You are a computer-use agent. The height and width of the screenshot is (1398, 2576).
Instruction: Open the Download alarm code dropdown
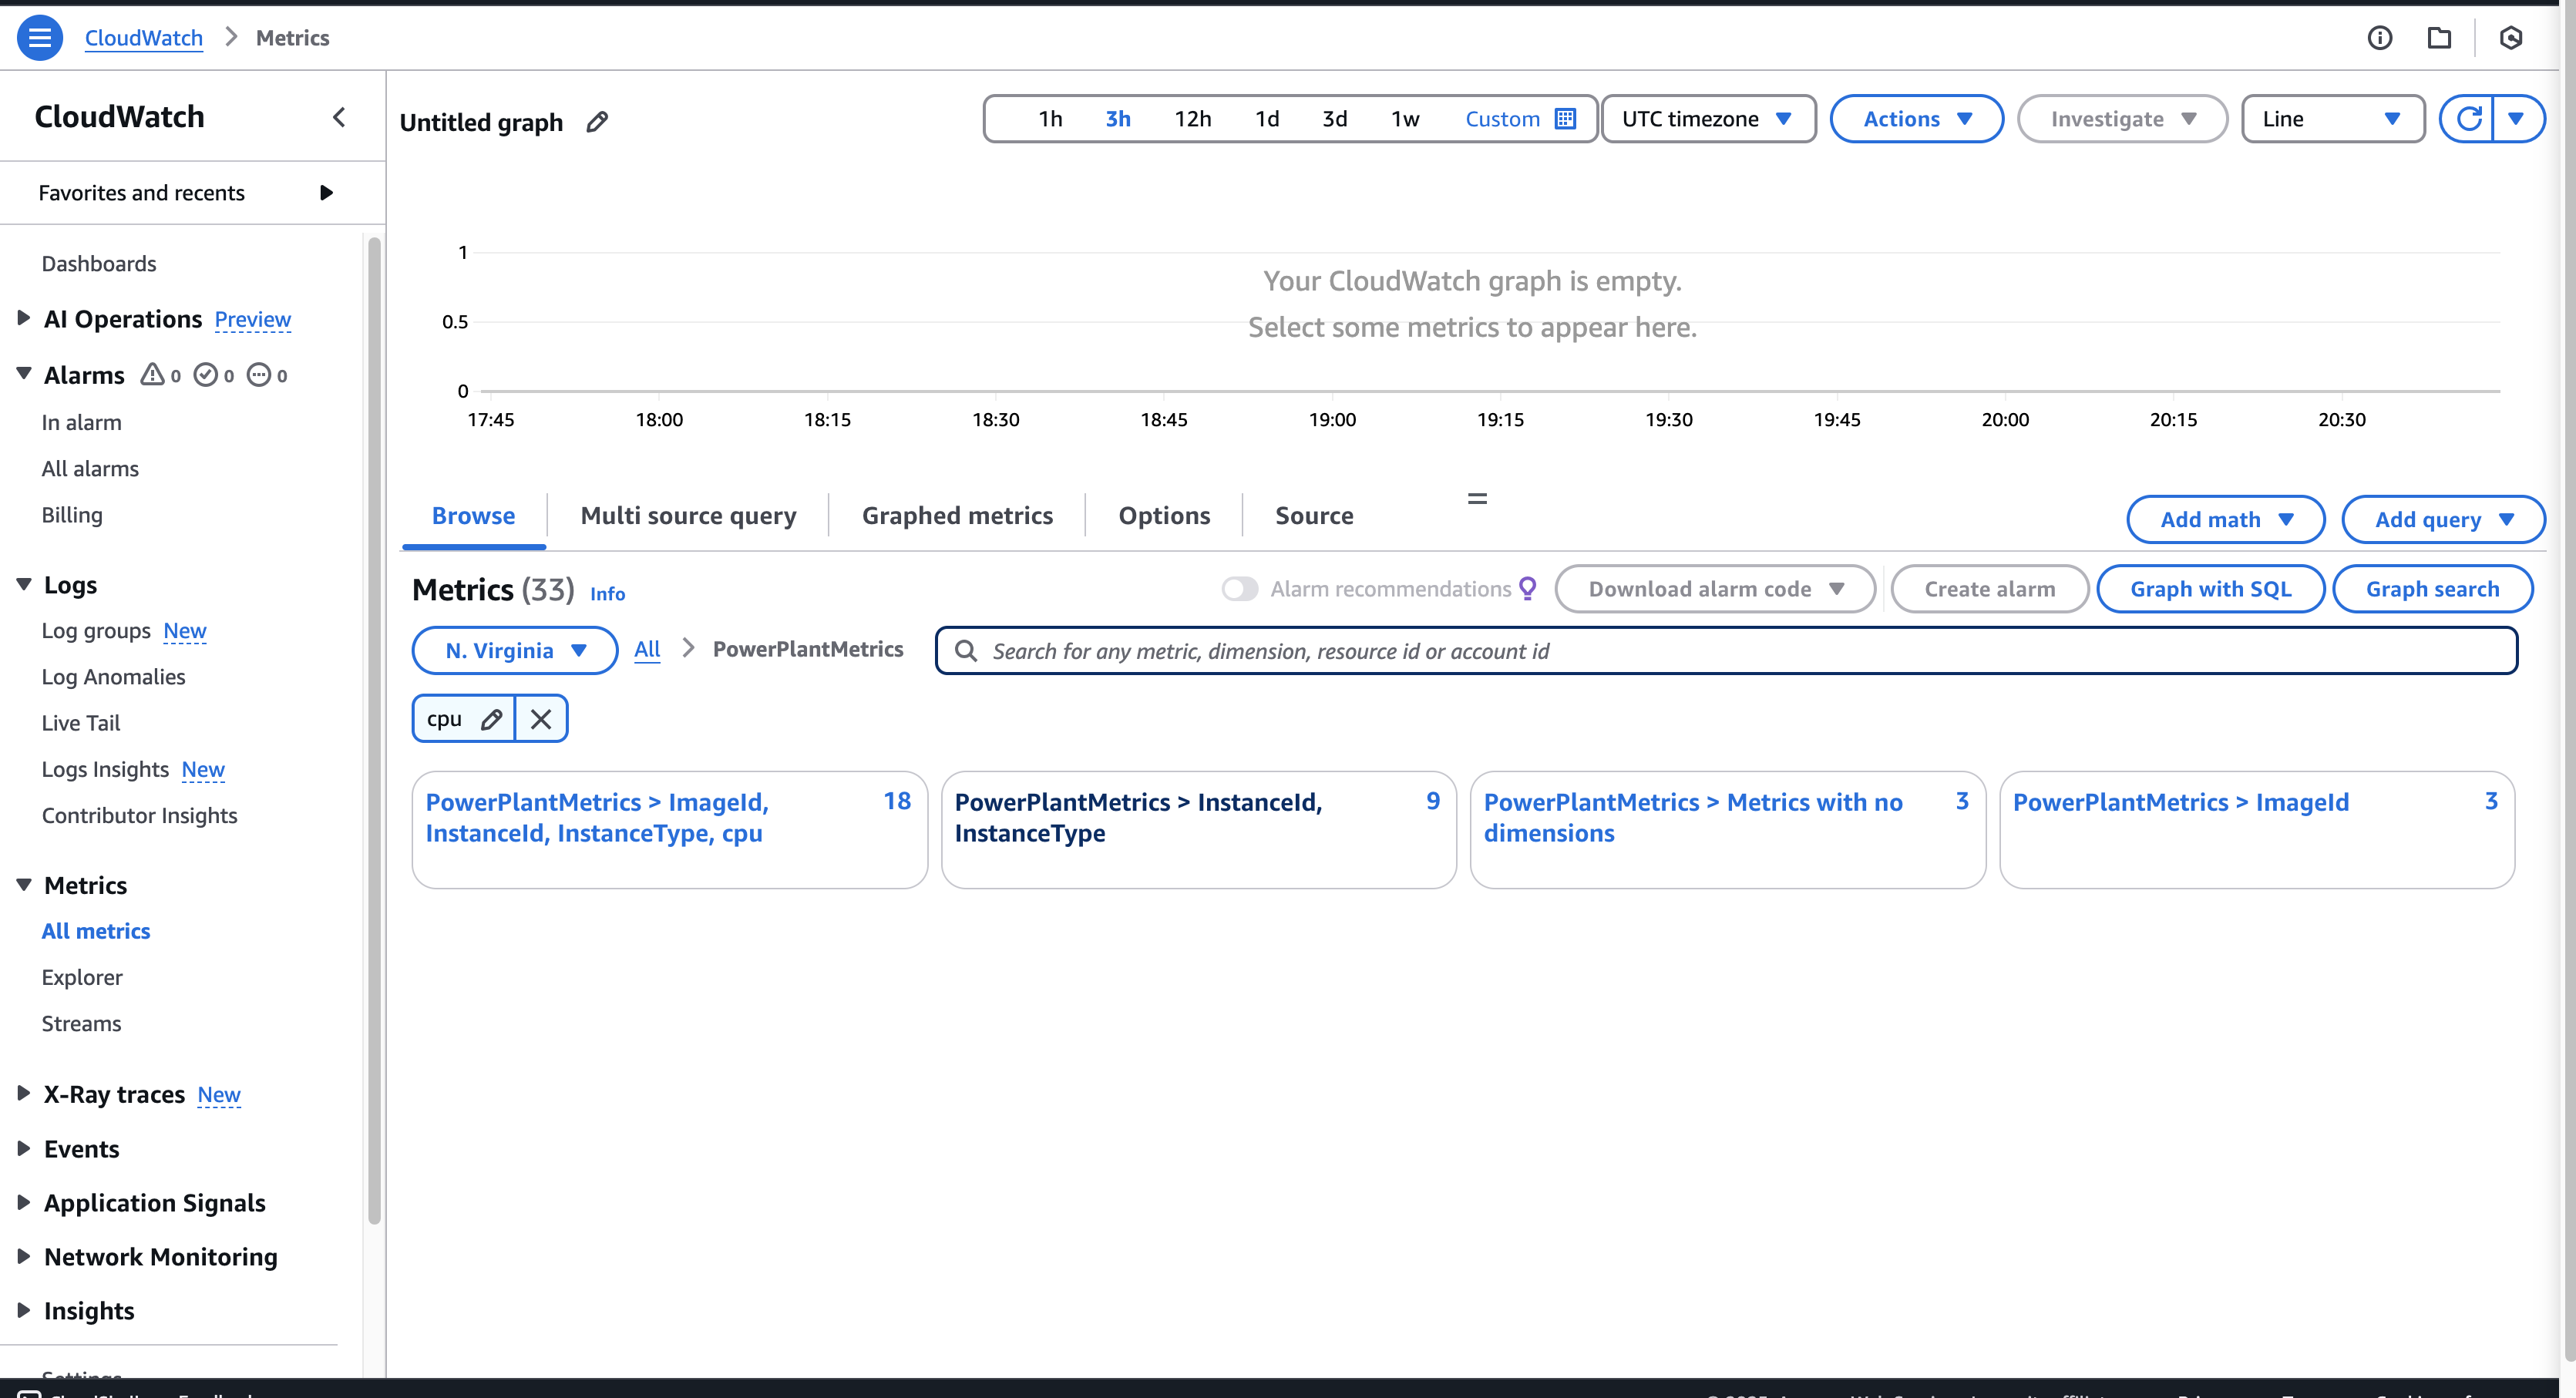[x=1715, y=589]
